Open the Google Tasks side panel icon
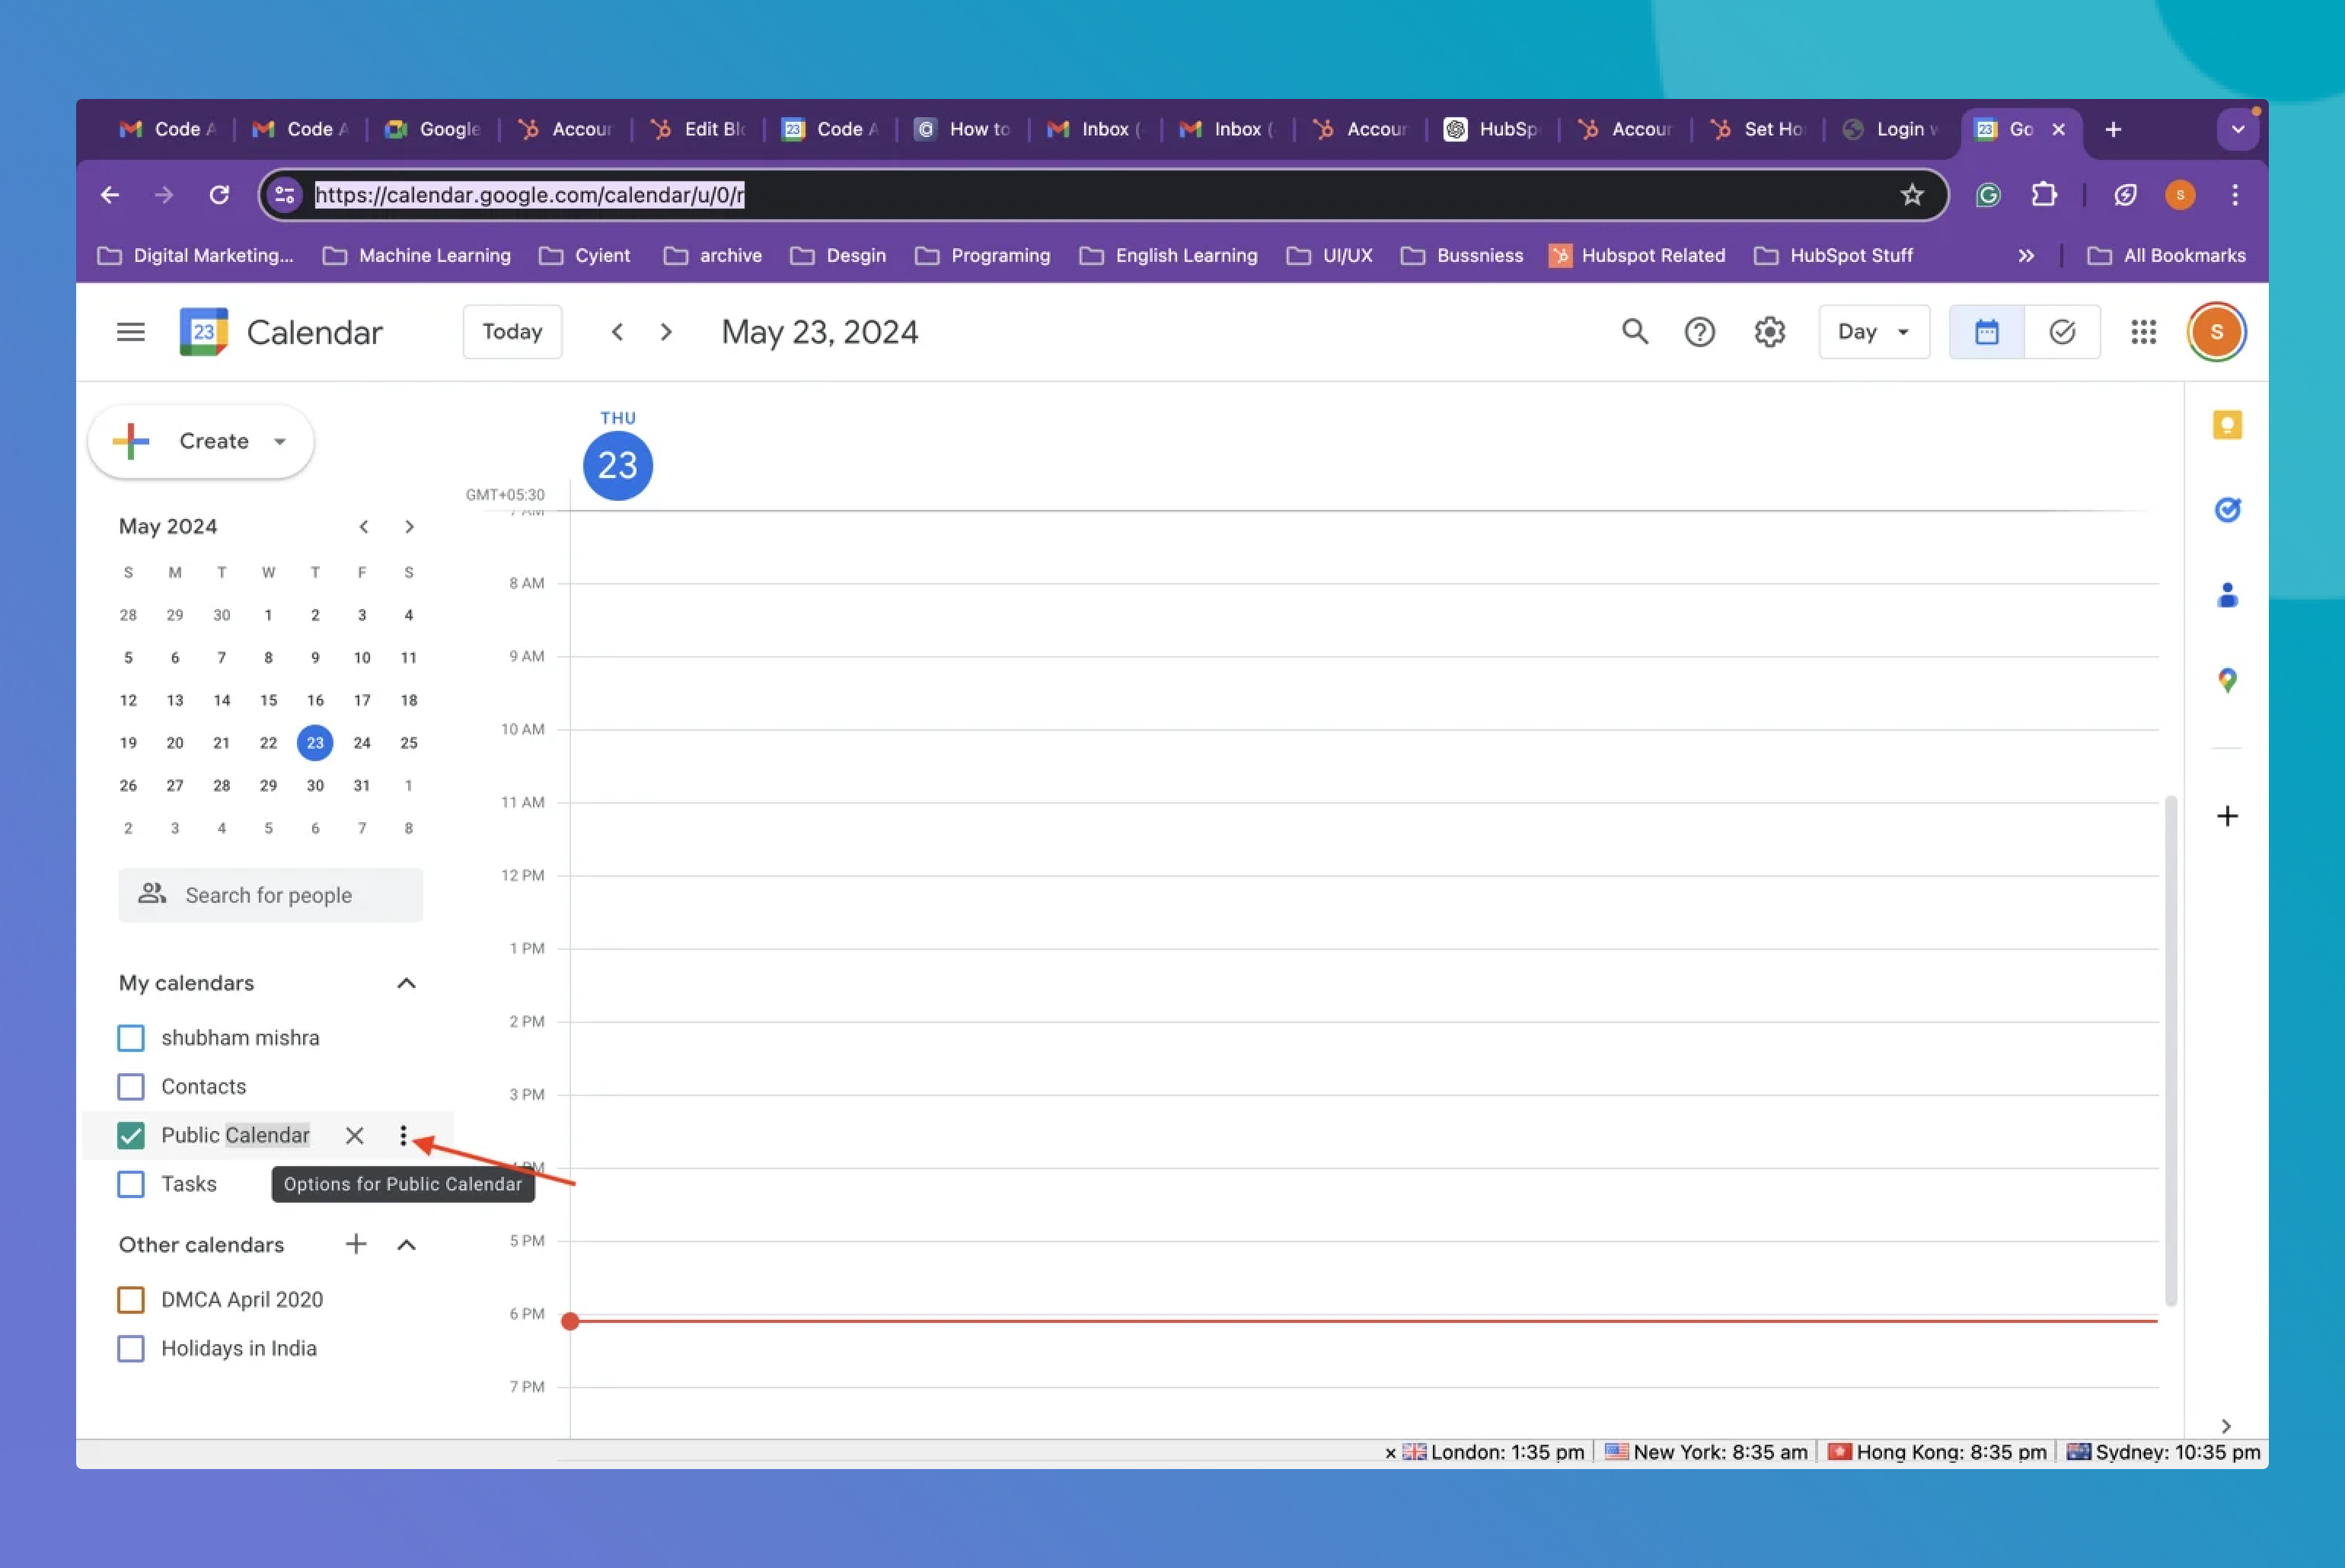 click(x=2226, y=510)
